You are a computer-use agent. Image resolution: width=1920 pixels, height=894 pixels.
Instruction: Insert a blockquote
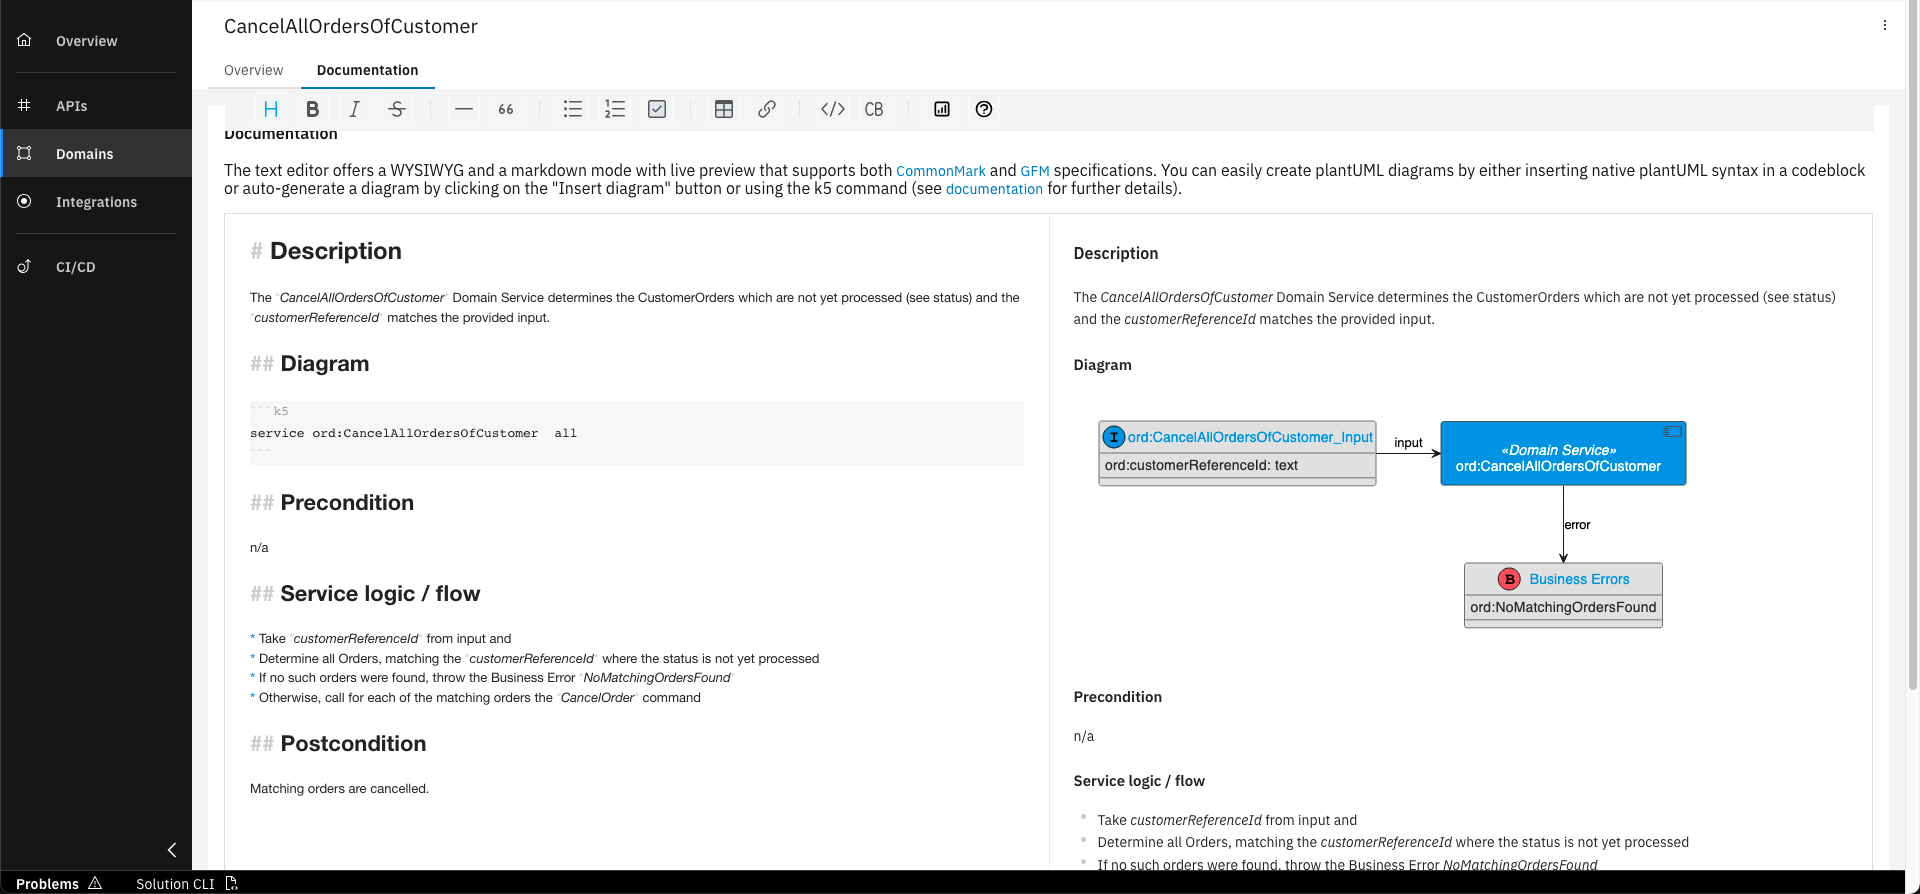[x=506, y=109]
